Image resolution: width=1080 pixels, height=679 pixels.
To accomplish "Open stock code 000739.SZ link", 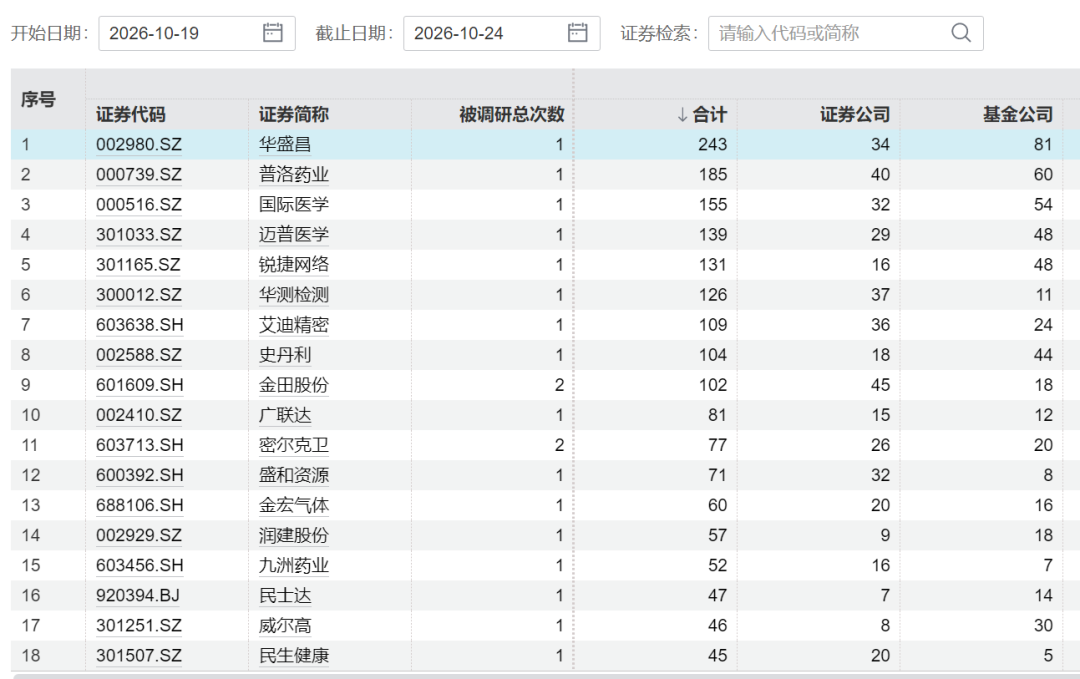I will [x=139, y=175].
